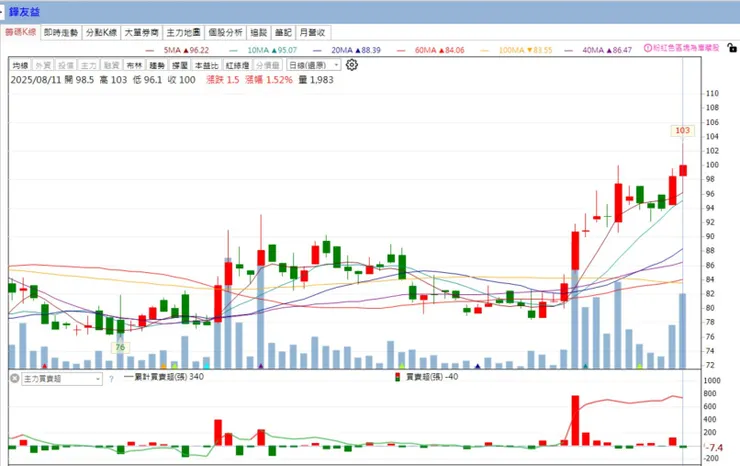Switch to the 個股分析 tab

click(x=225, y=32)
